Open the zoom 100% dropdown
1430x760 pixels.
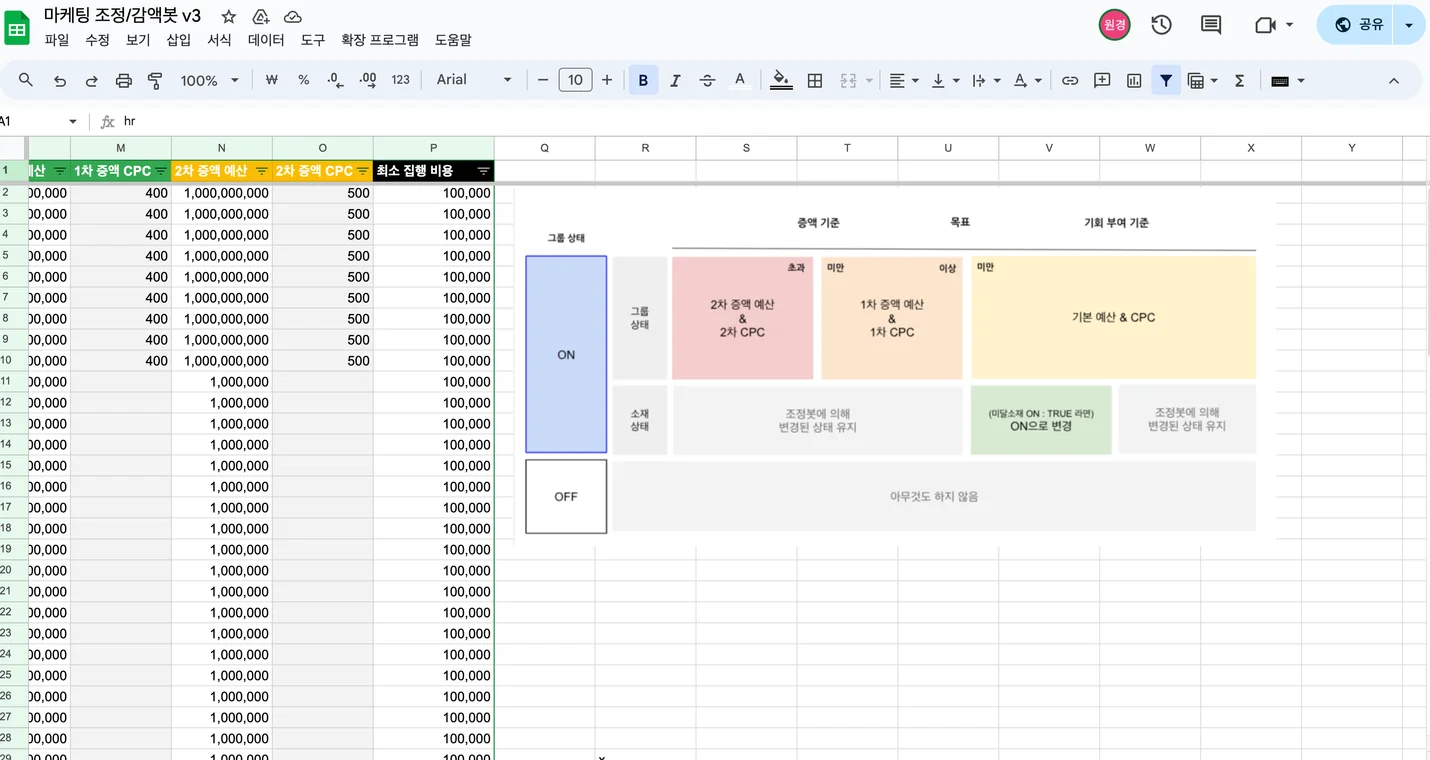click(x=209, y=80)
